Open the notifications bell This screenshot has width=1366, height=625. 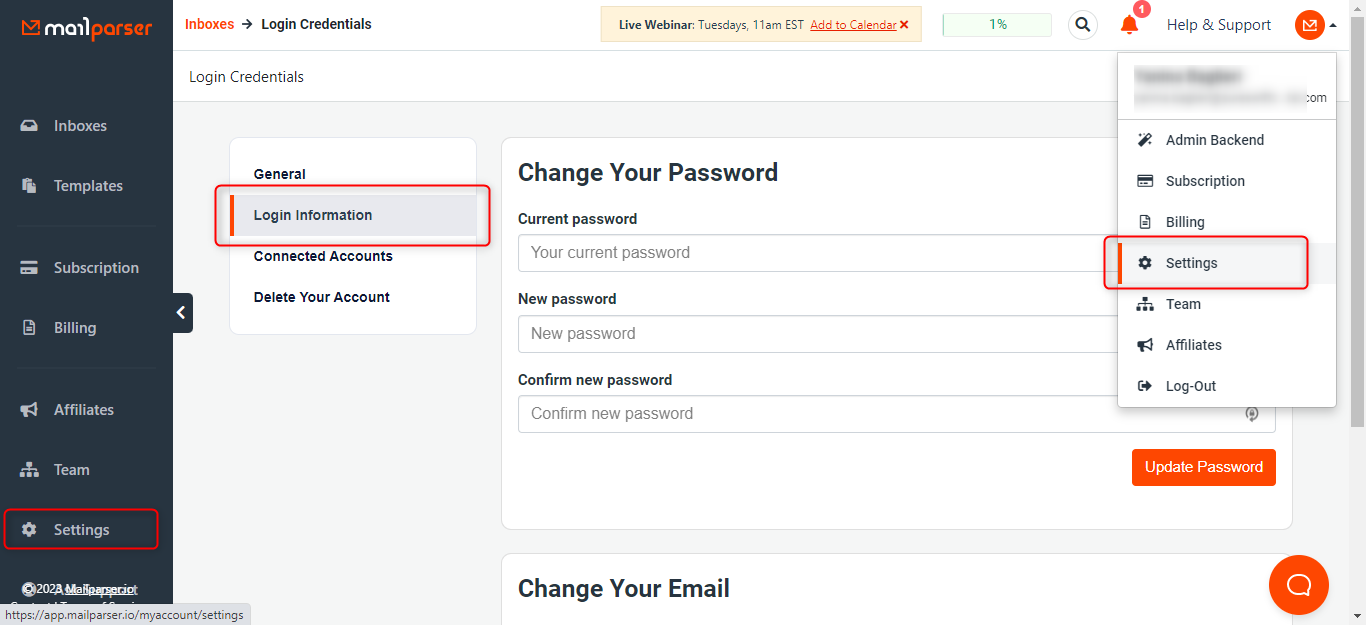1130,25
